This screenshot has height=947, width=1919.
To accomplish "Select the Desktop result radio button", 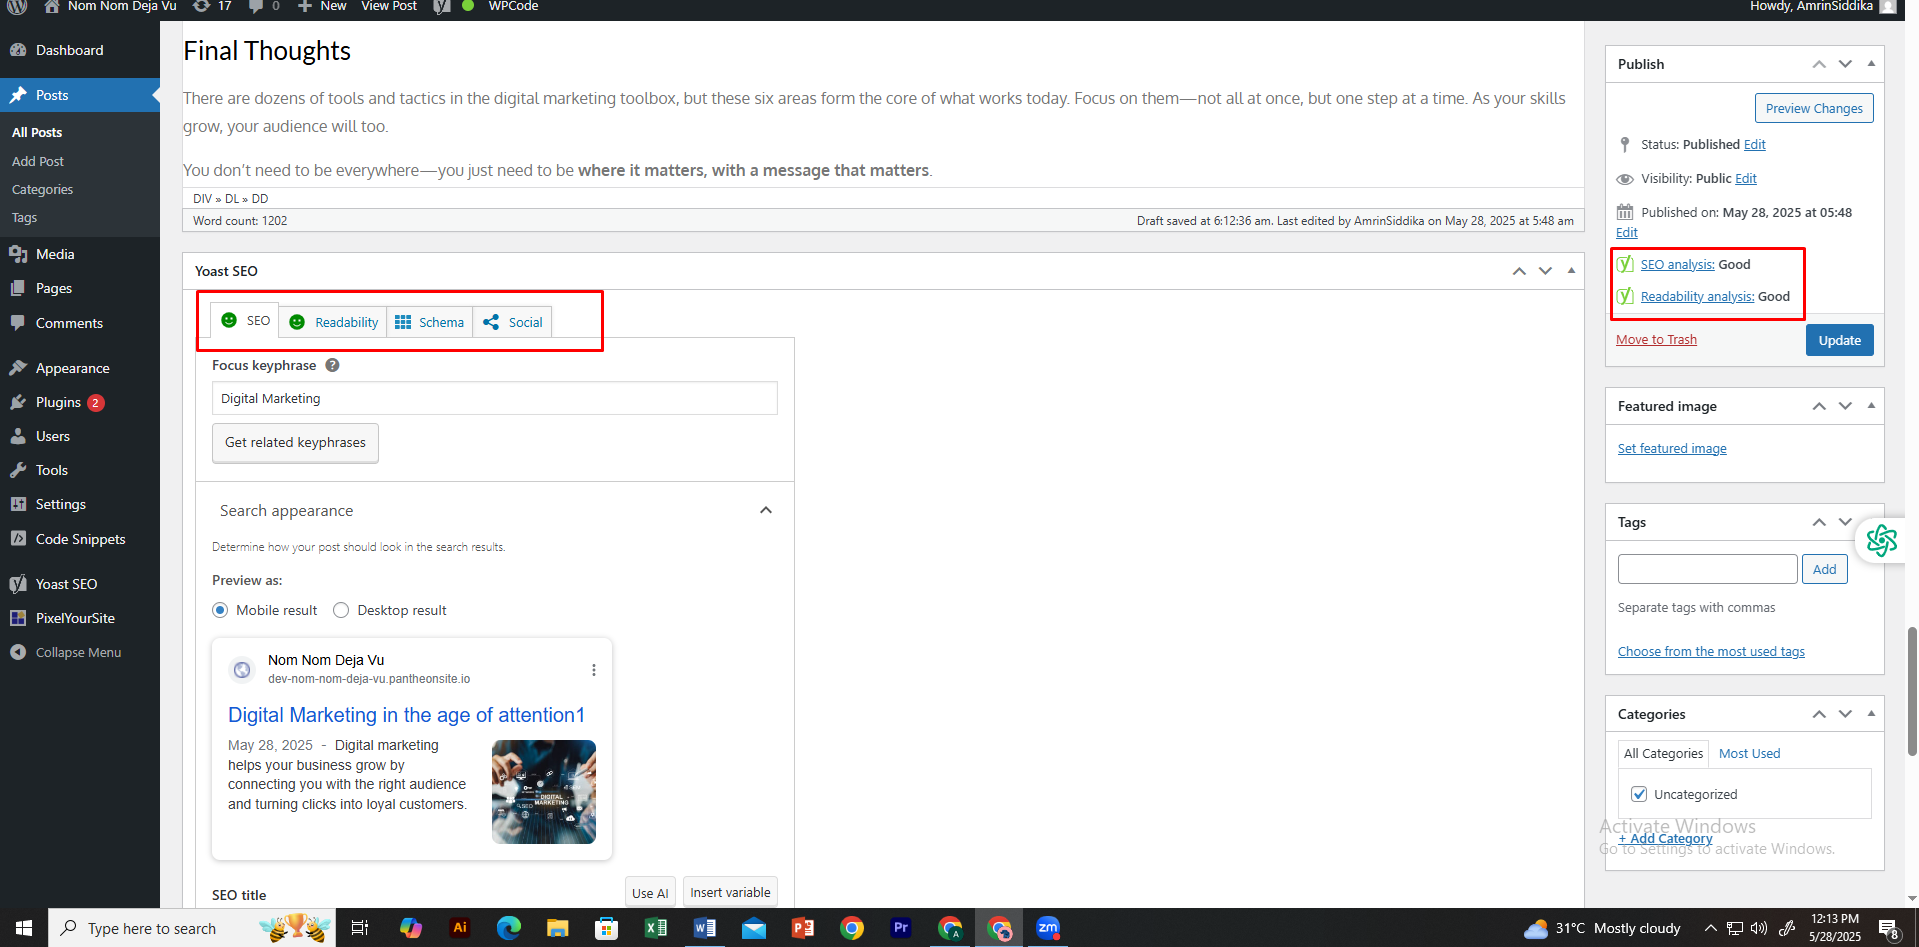I will (341, 610).
